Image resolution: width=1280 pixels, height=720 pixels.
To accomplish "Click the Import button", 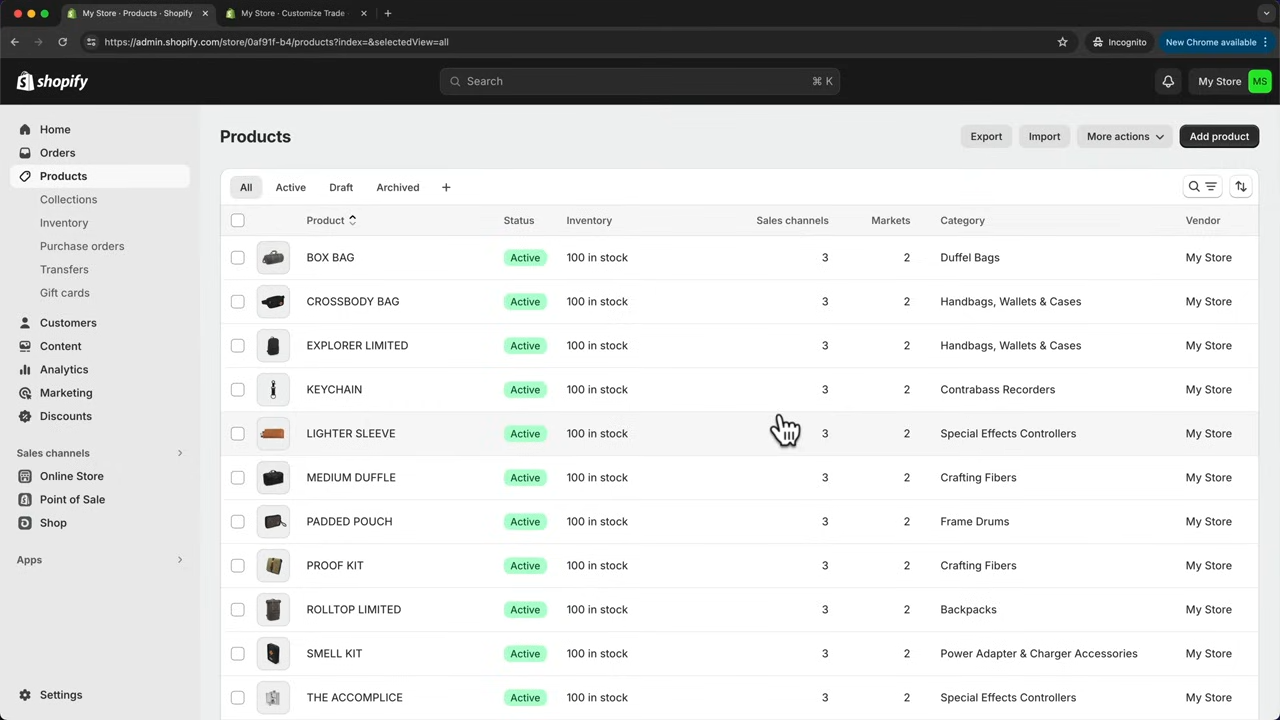I will [1044, 136].
